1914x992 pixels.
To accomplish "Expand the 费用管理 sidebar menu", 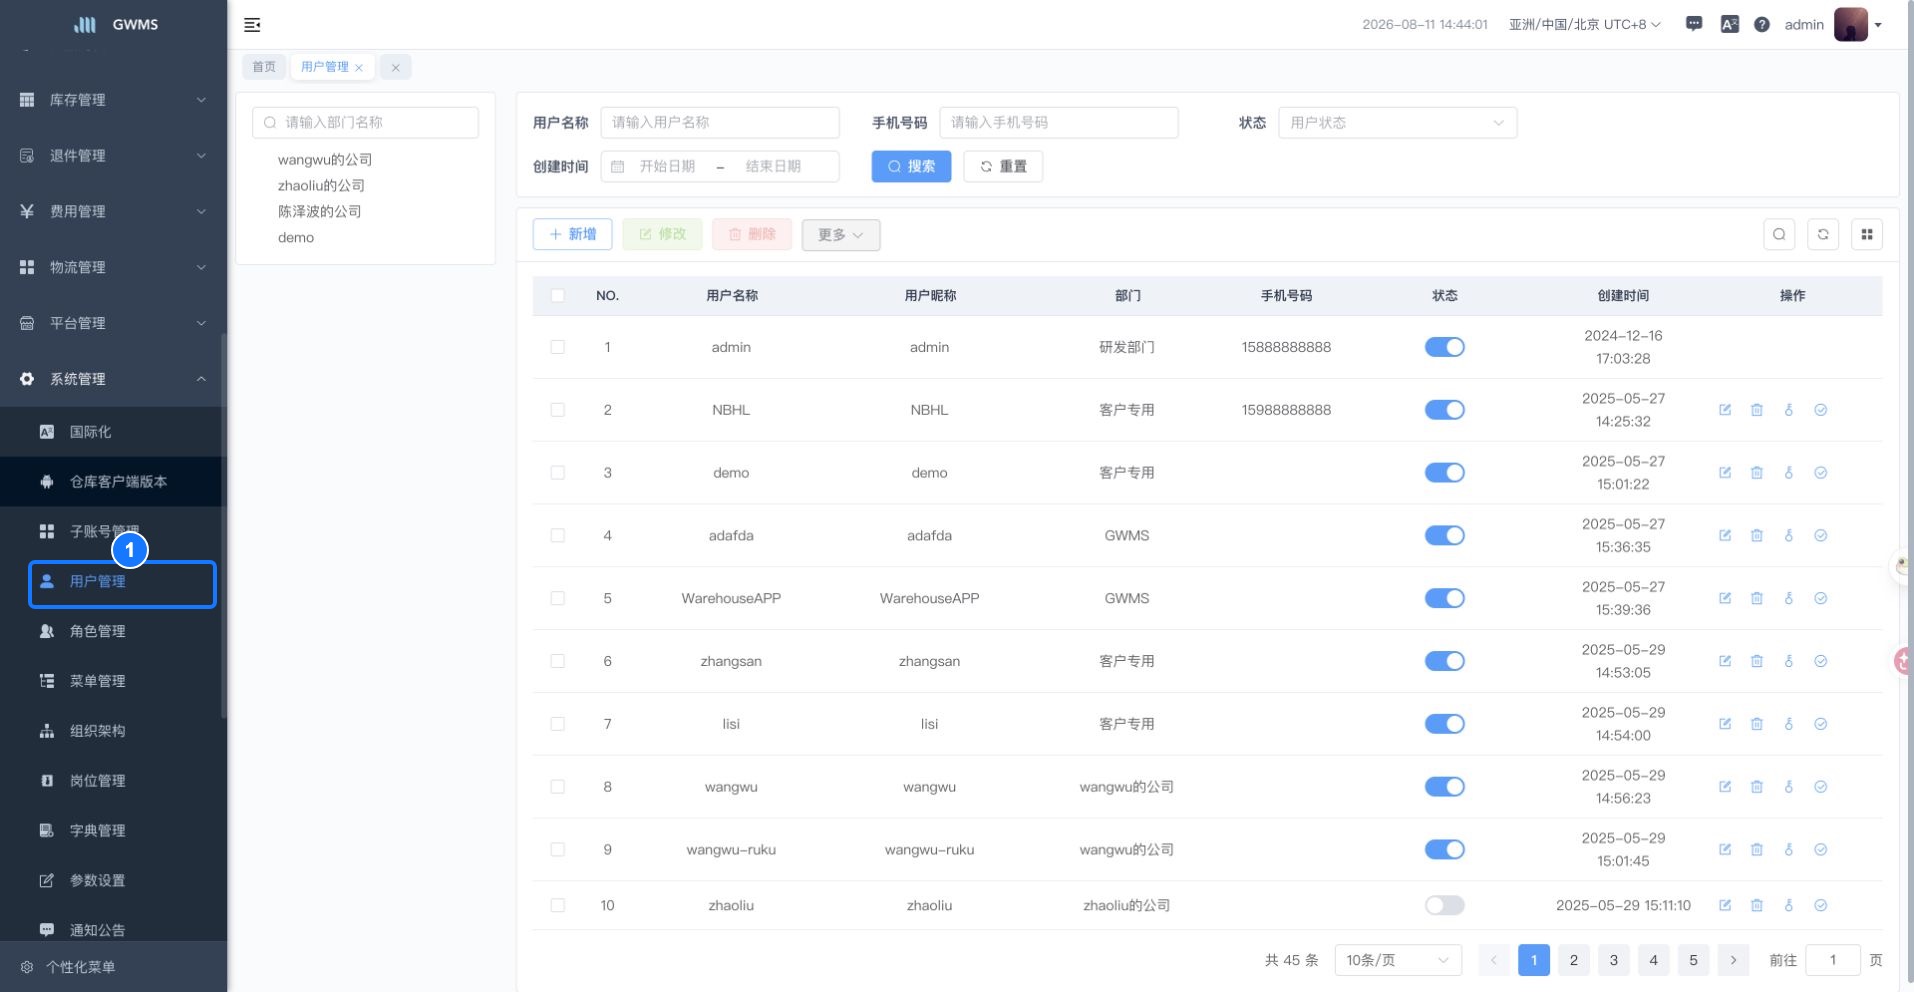I will coord(114,212).
